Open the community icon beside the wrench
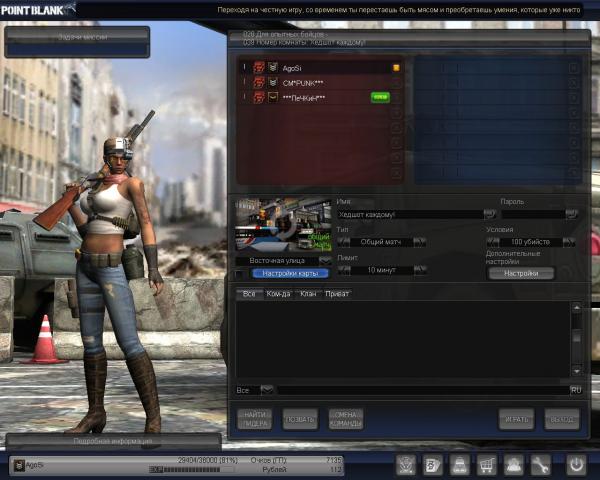Image resolution: width=600 pixels, height=480 pixels. 513,464
